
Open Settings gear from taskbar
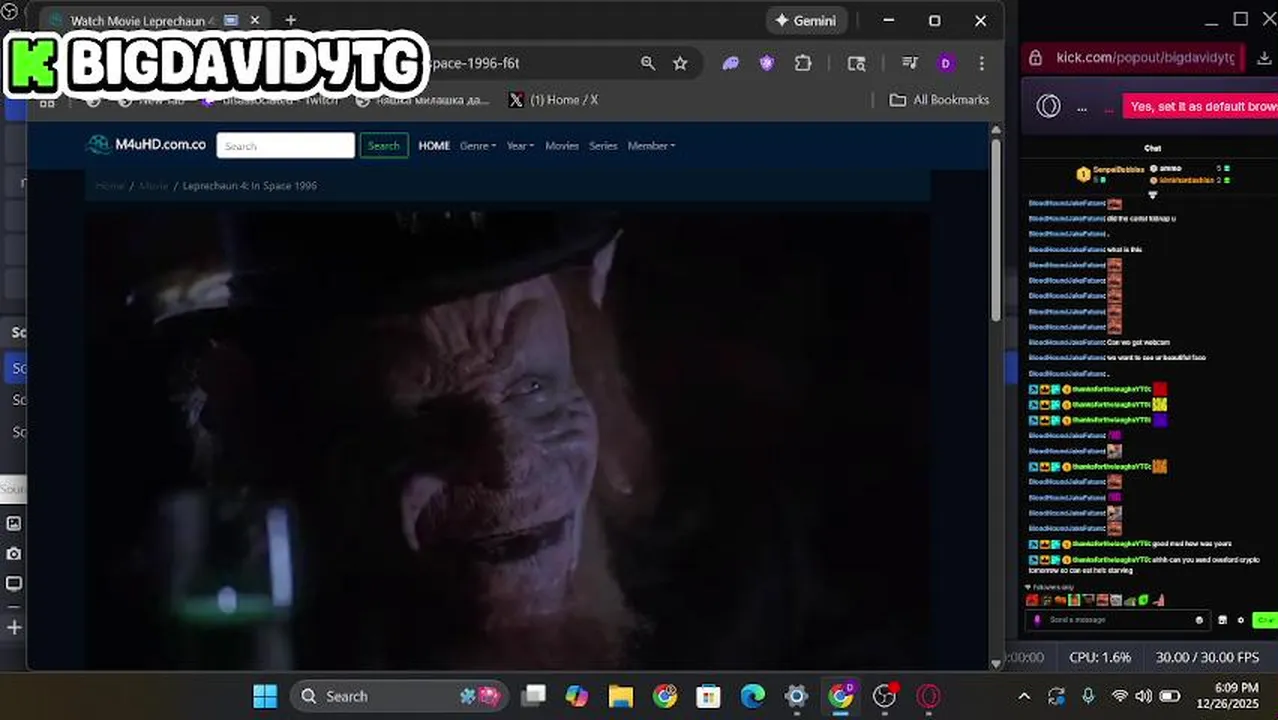(796, 696)
